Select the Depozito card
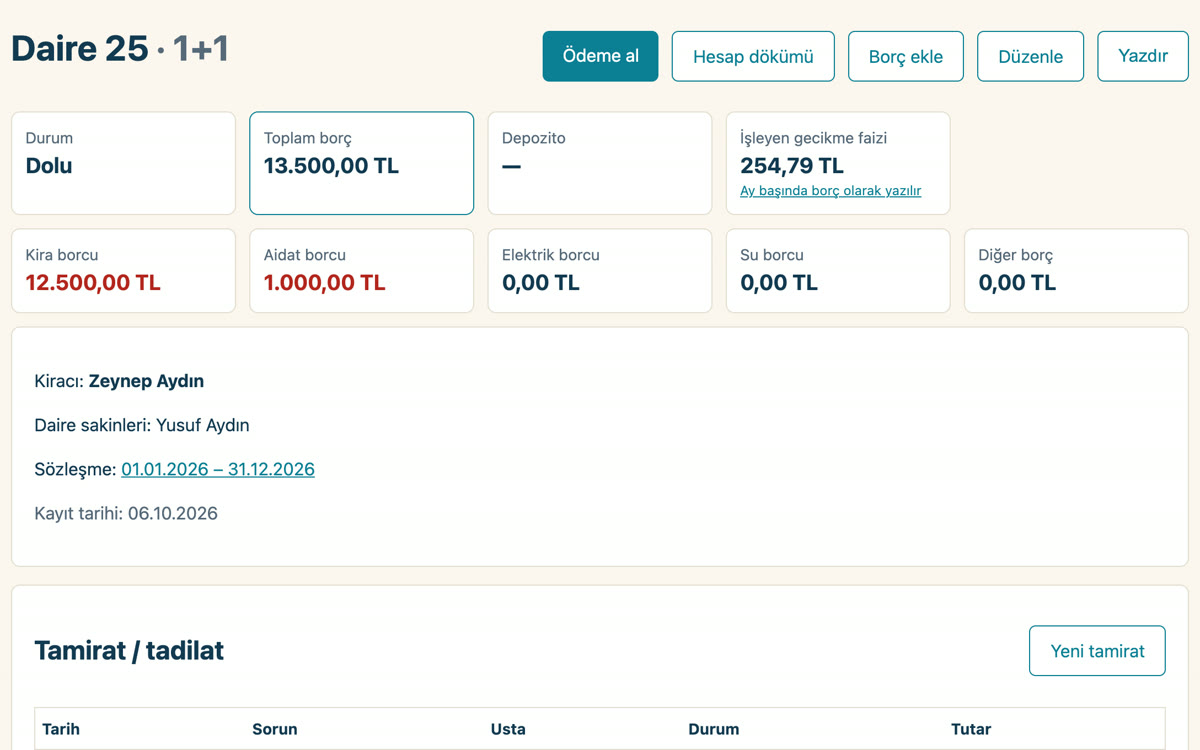 600,163
